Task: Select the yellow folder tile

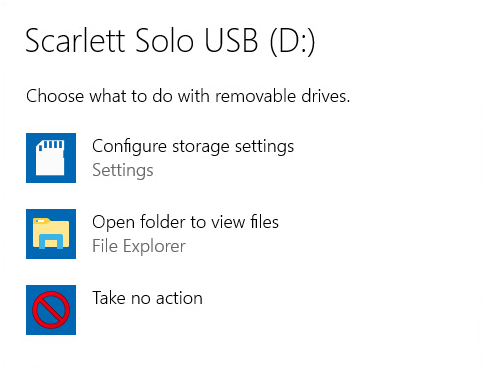Action: point(51,234)
